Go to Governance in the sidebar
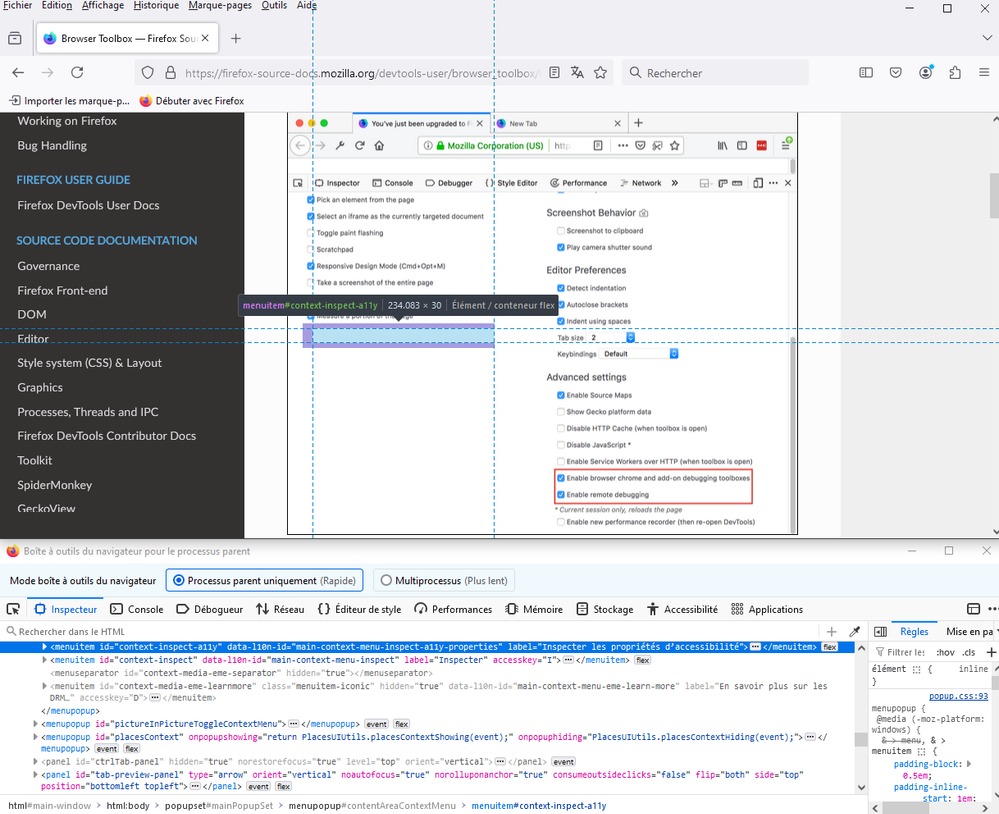The width and height of the screenshot is (999, 814). [48, 266]
